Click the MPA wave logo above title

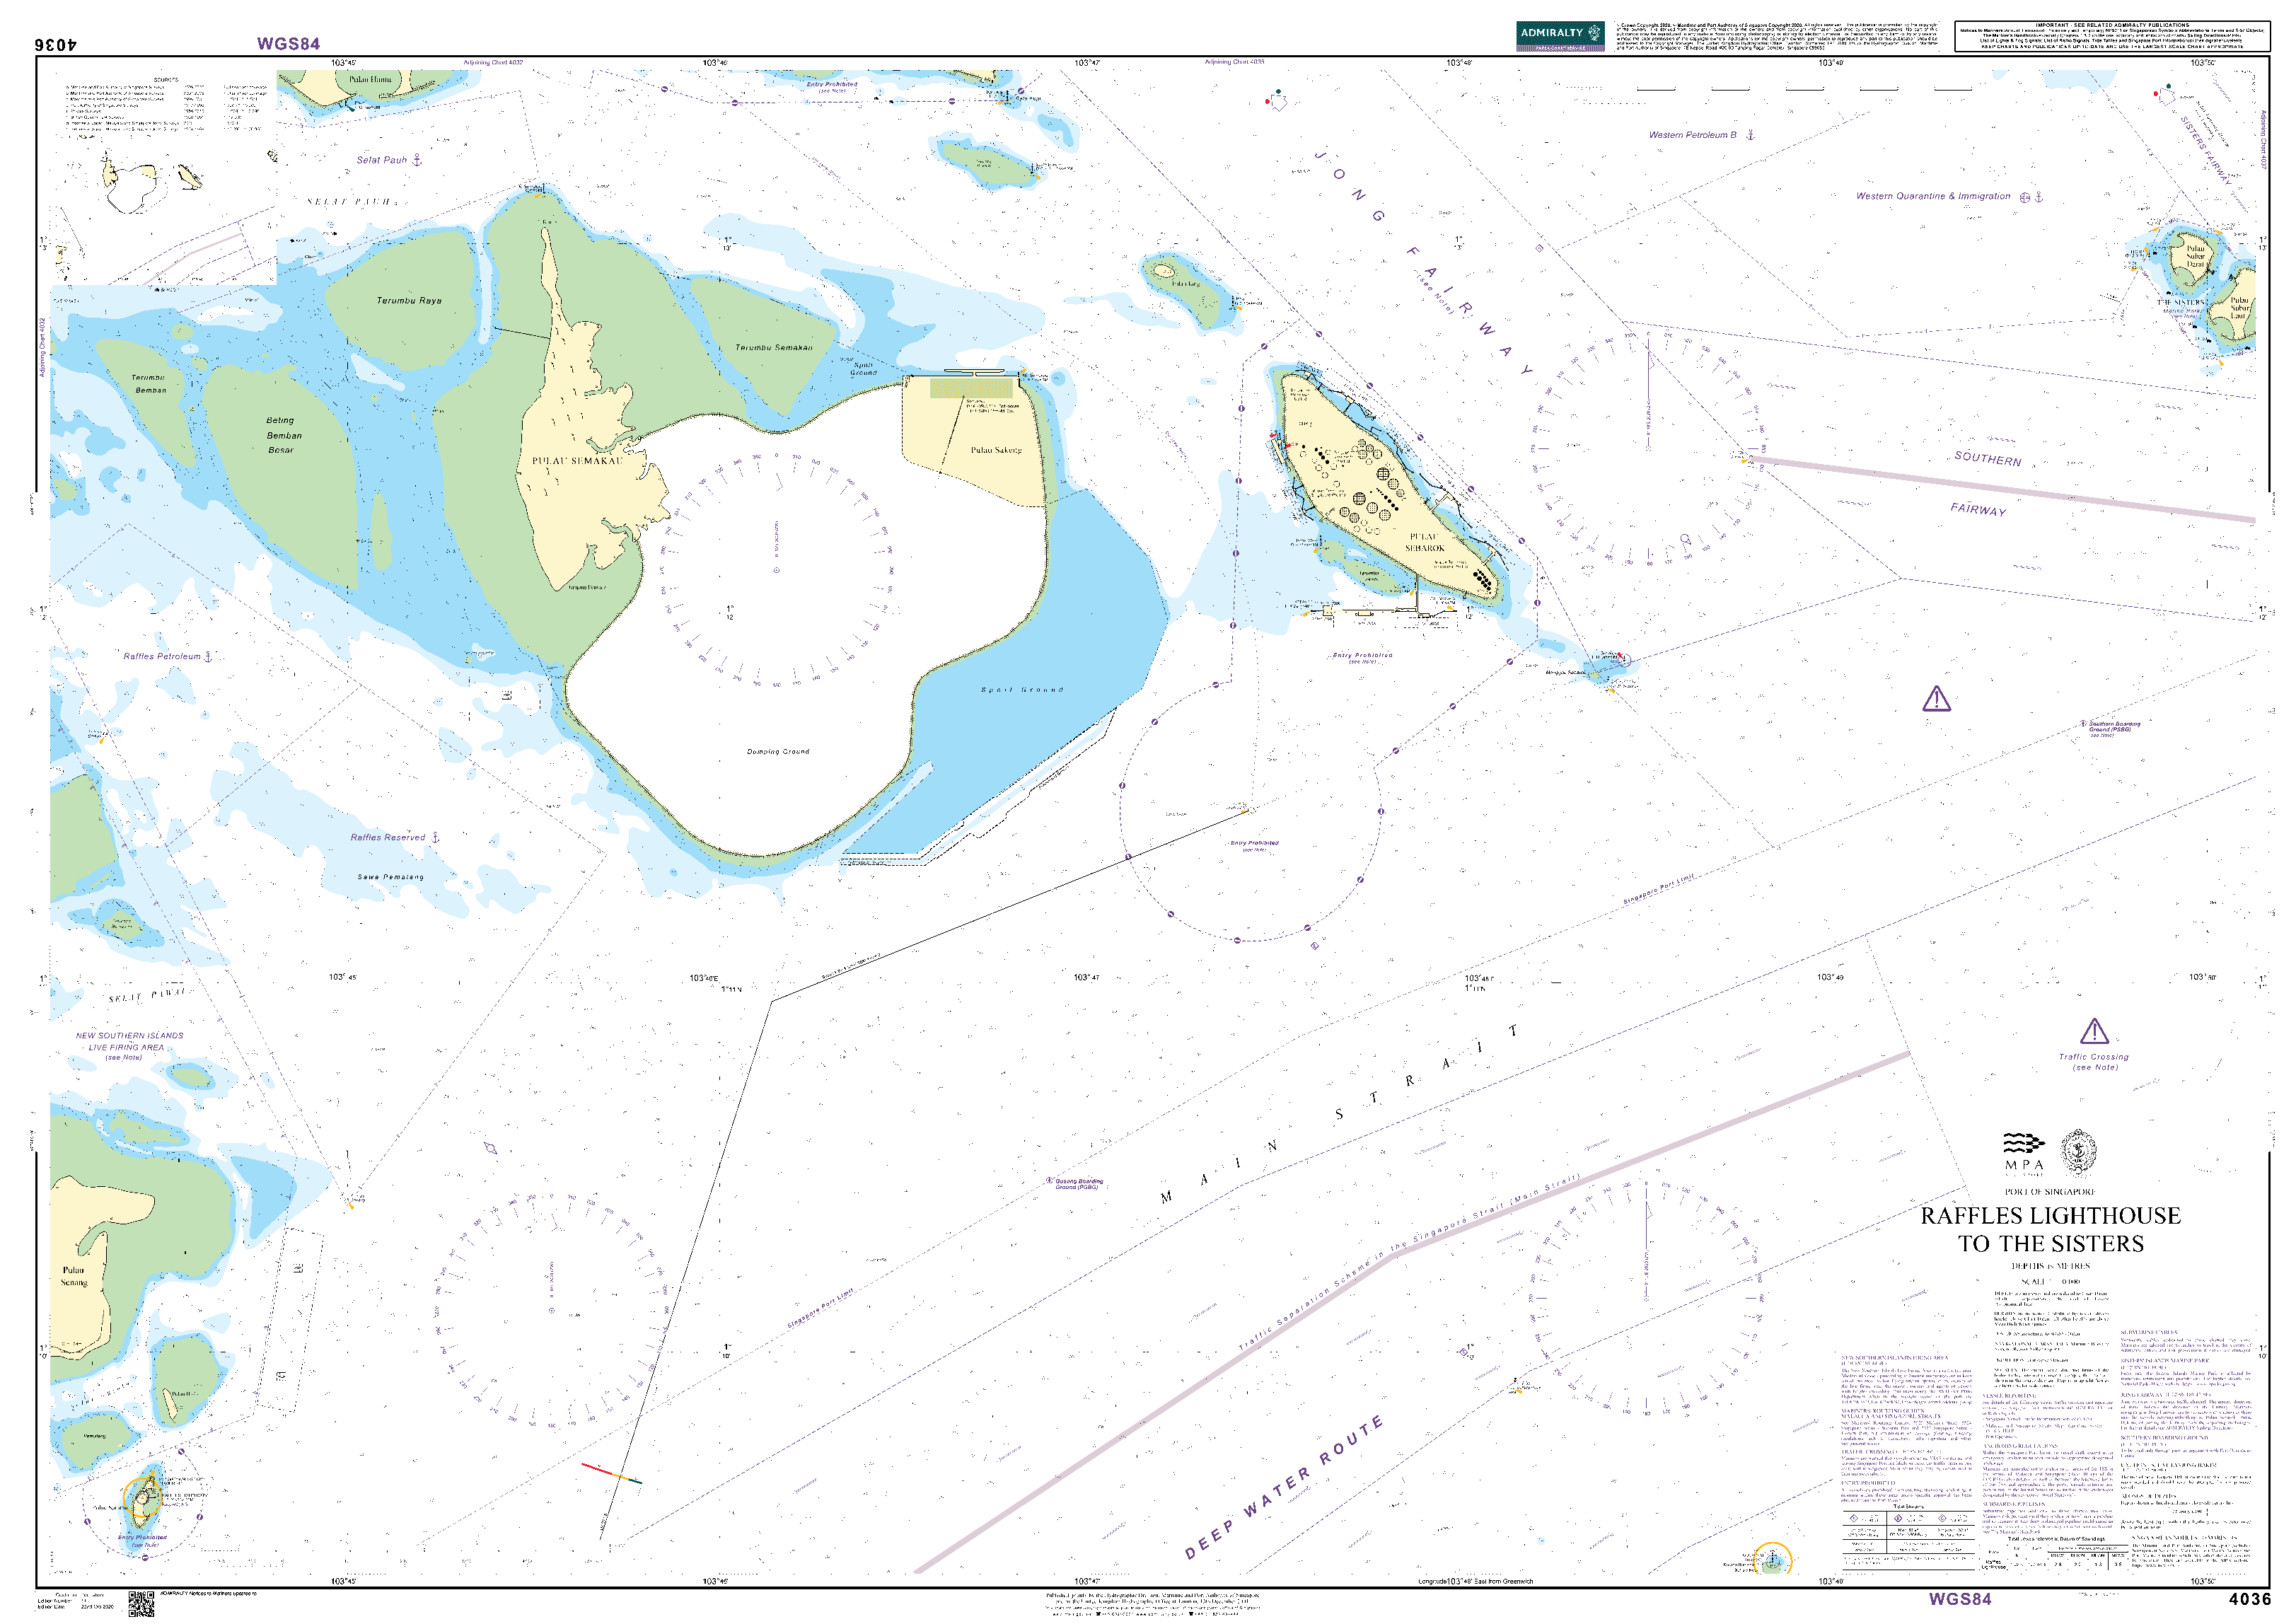(2024, 1143)
